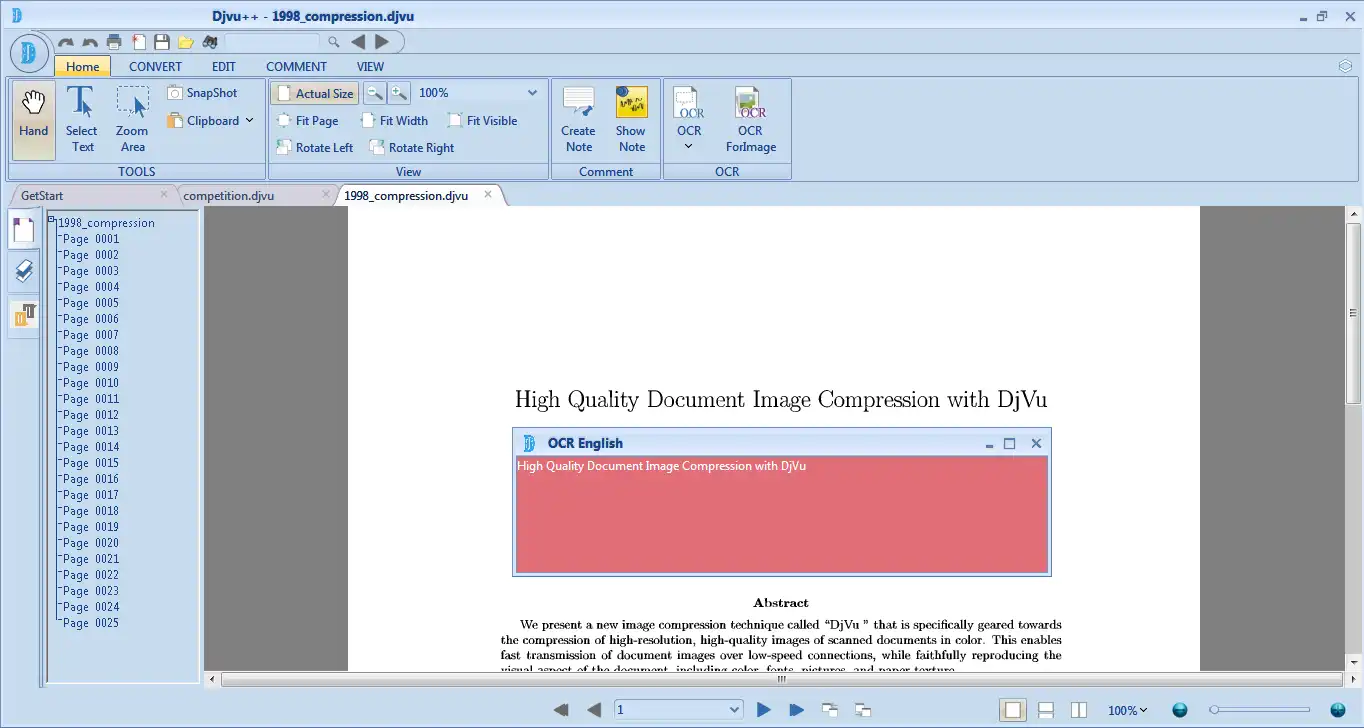Apply Fit Width view
The image size is (1364, 728).
click(x=393, y=121)
